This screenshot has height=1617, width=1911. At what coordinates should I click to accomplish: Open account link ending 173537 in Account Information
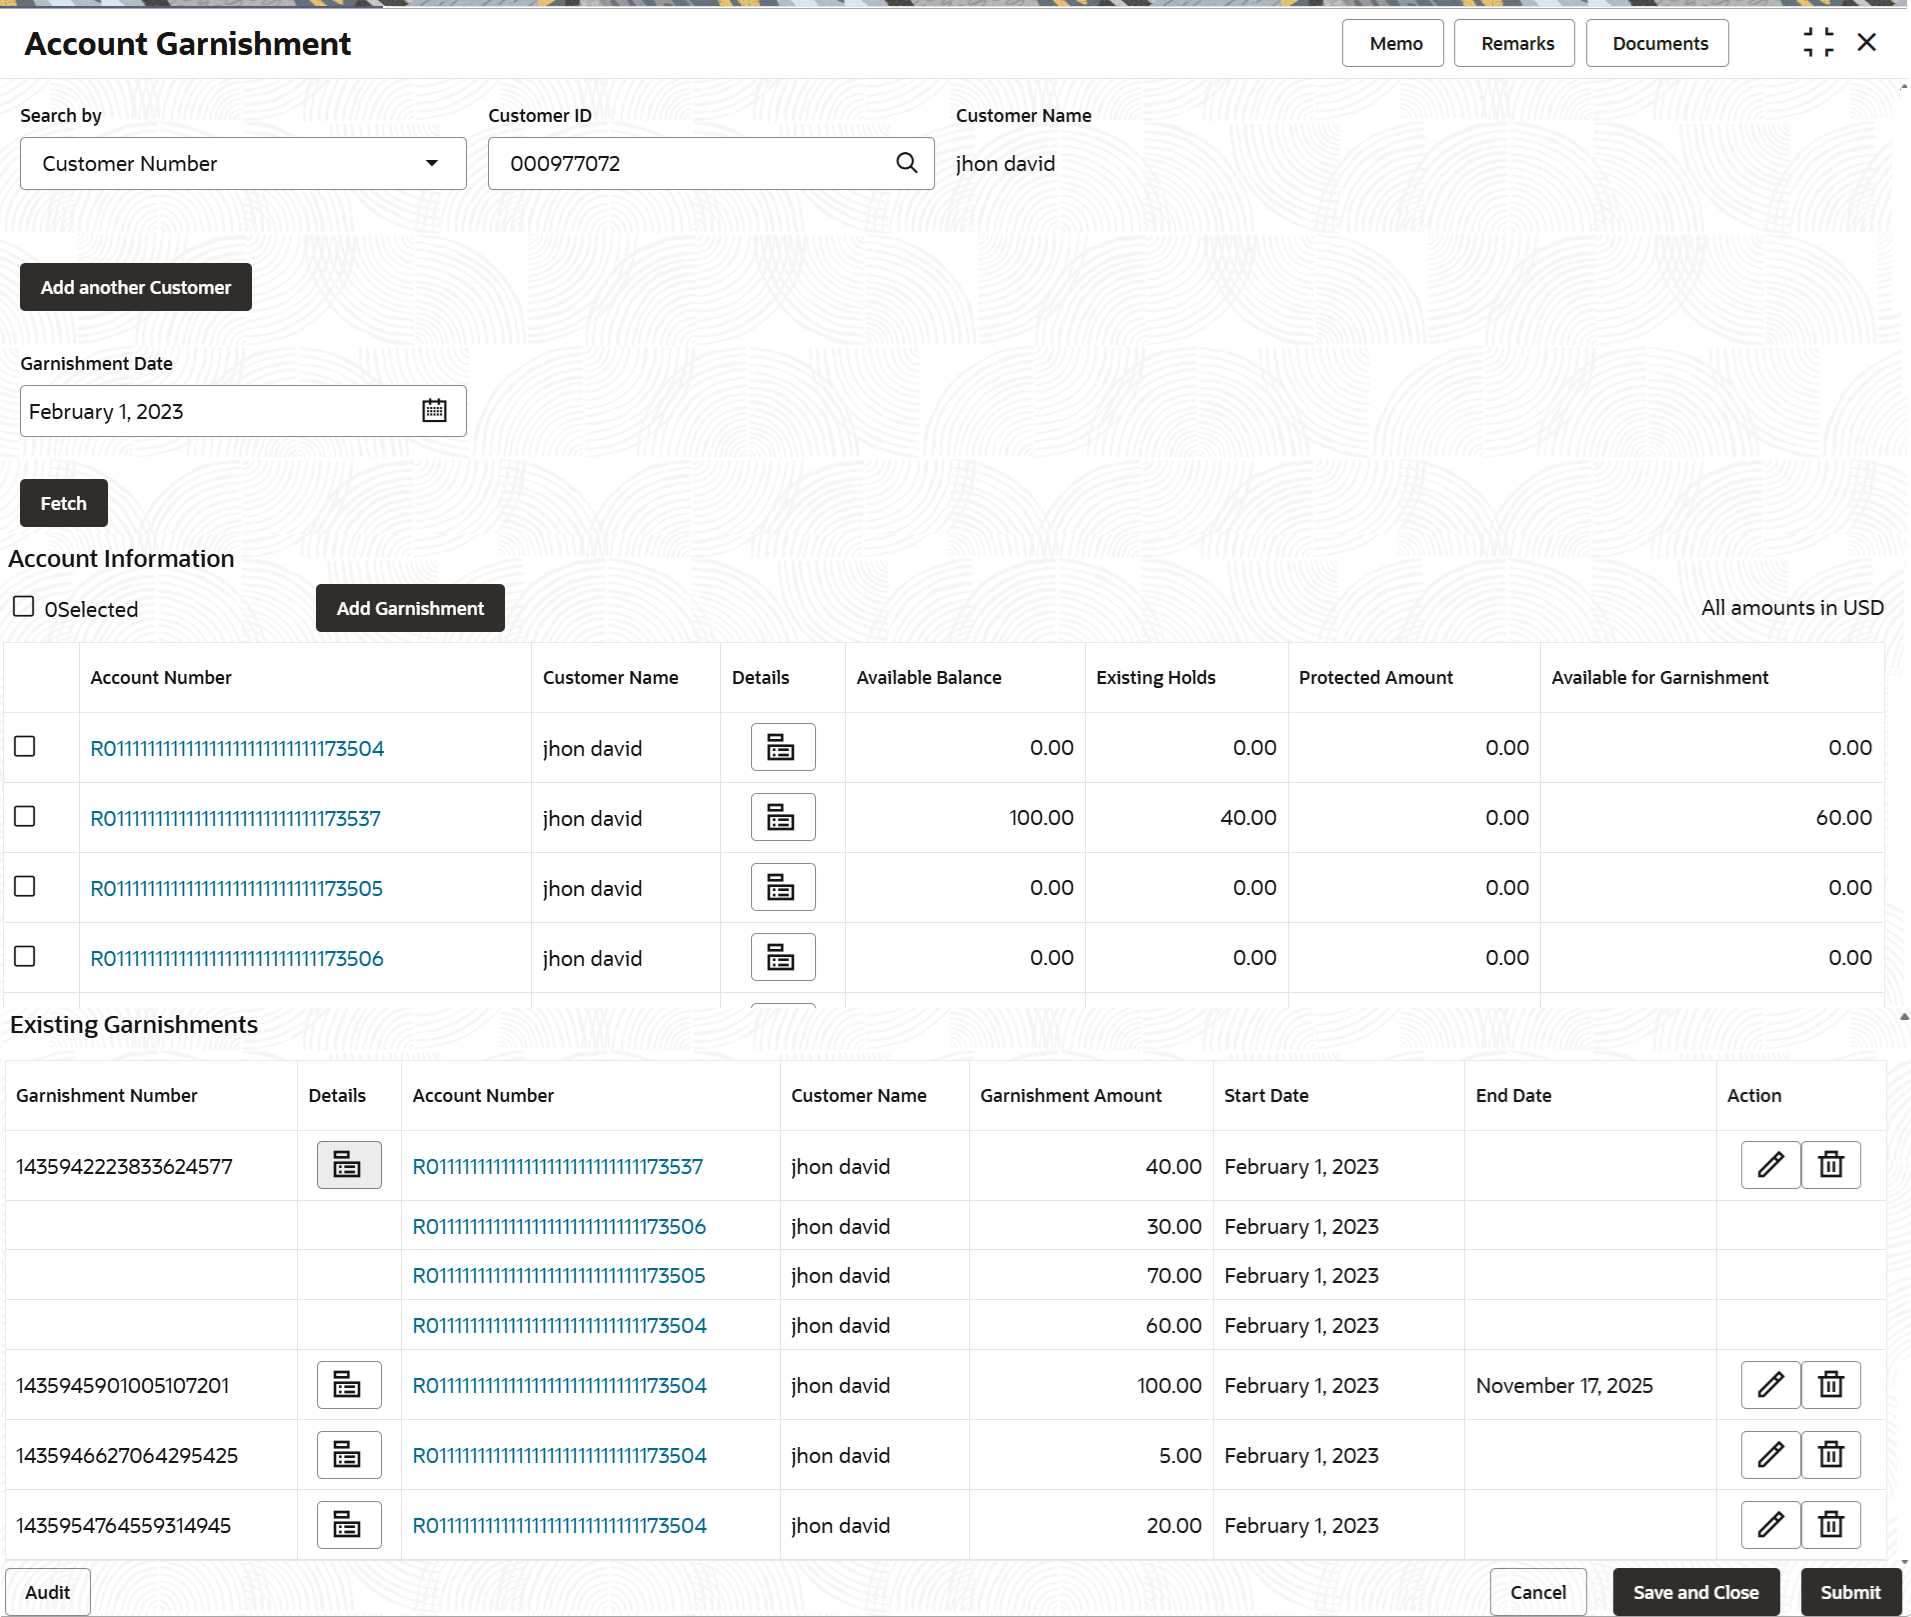236,818
